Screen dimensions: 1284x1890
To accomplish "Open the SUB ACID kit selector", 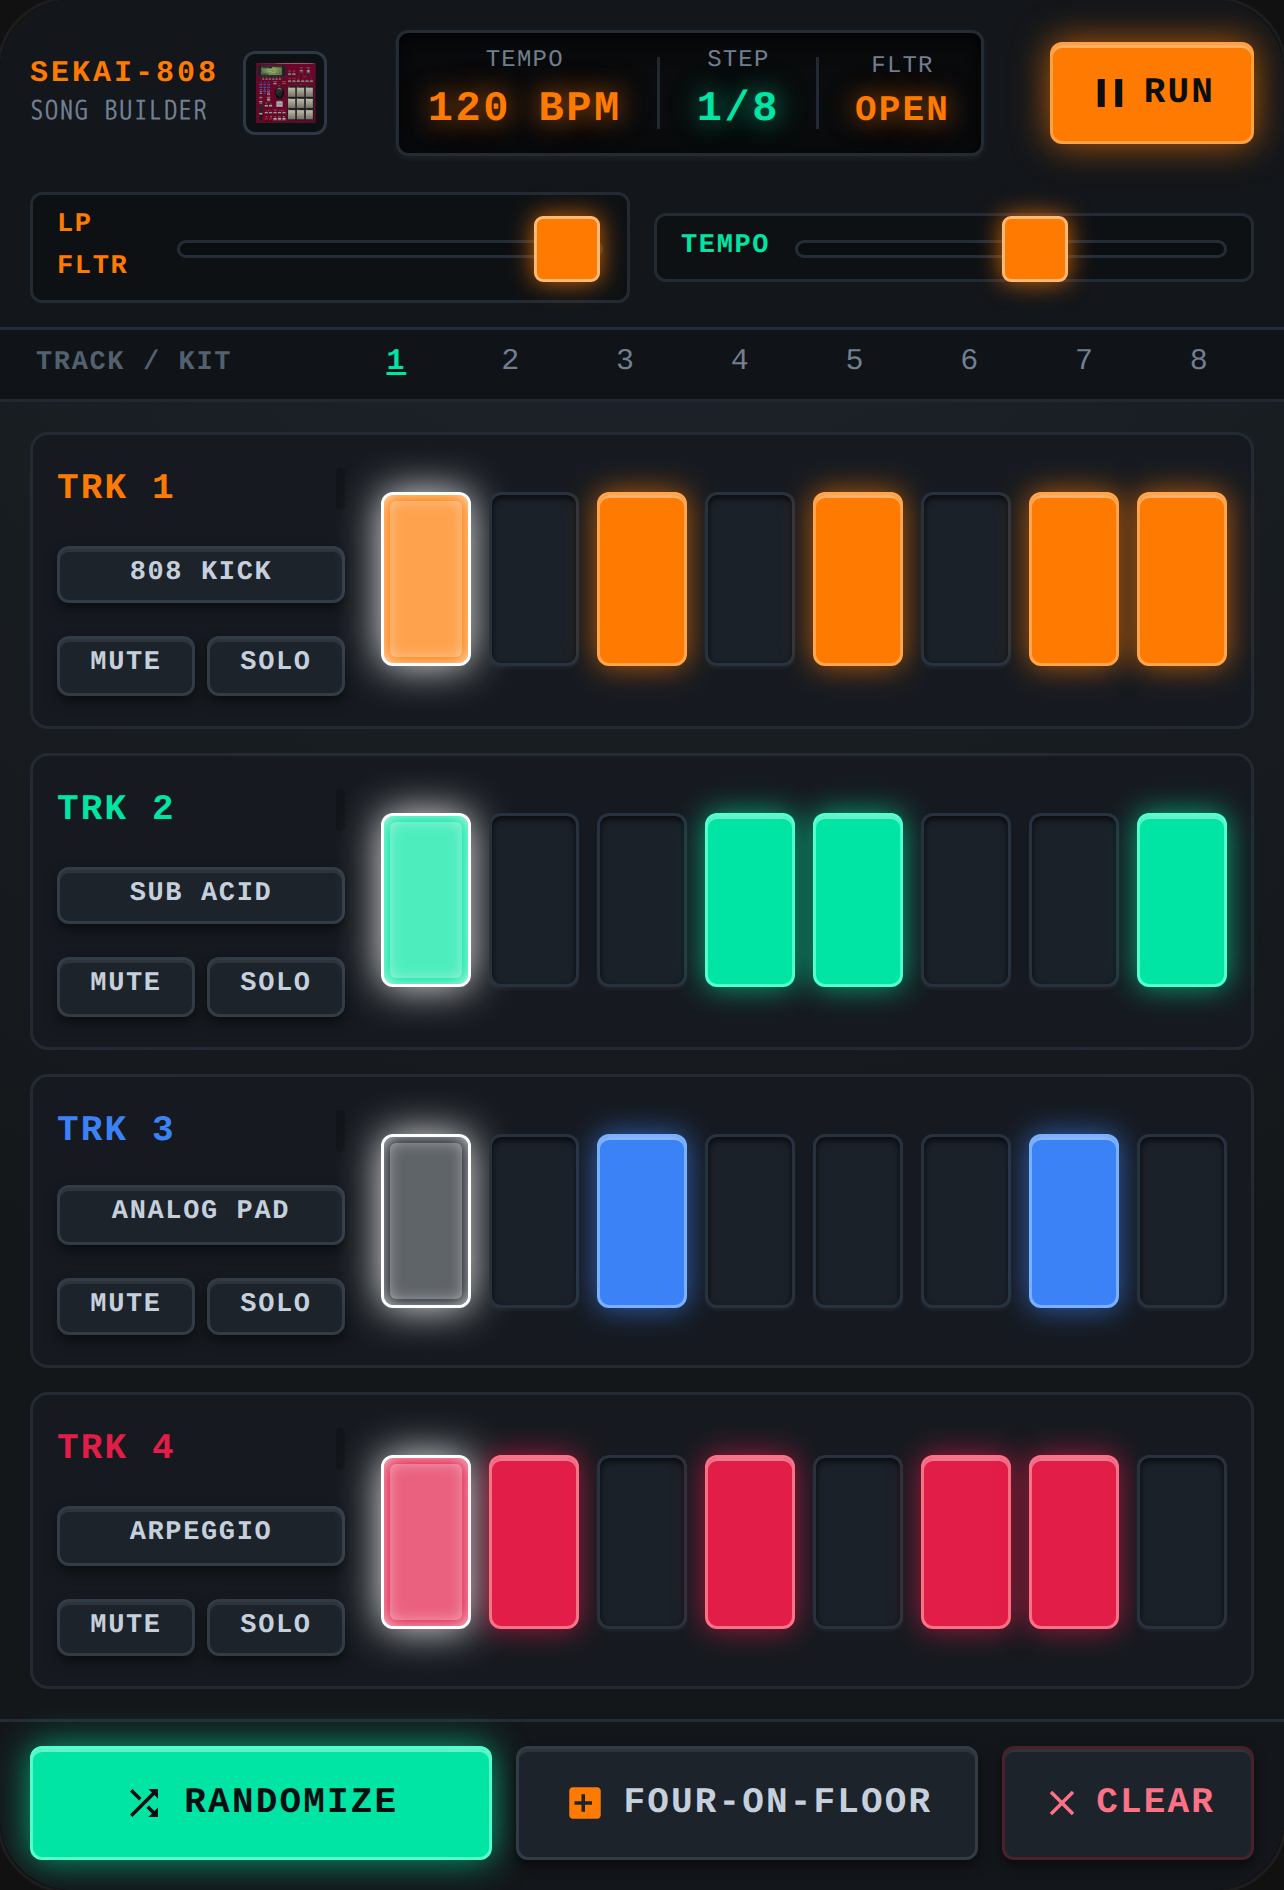I will (201, 895).
